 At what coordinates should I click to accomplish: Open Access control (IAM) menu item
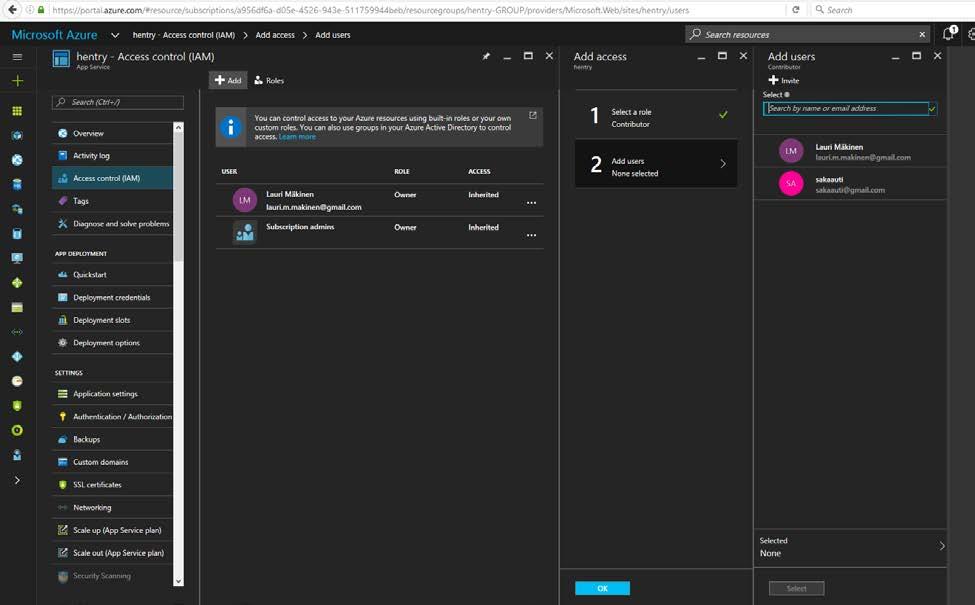click(x=113, y=178)
